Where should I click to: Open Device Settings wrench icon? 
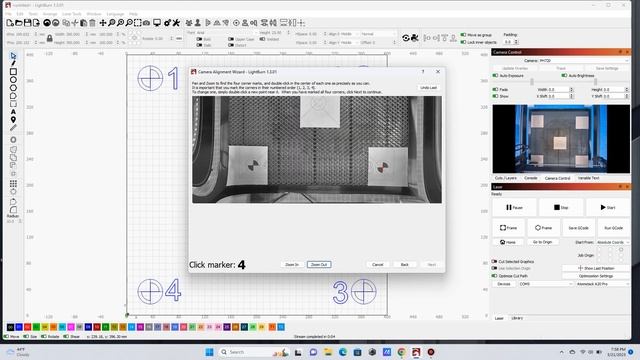click(176, 23)
